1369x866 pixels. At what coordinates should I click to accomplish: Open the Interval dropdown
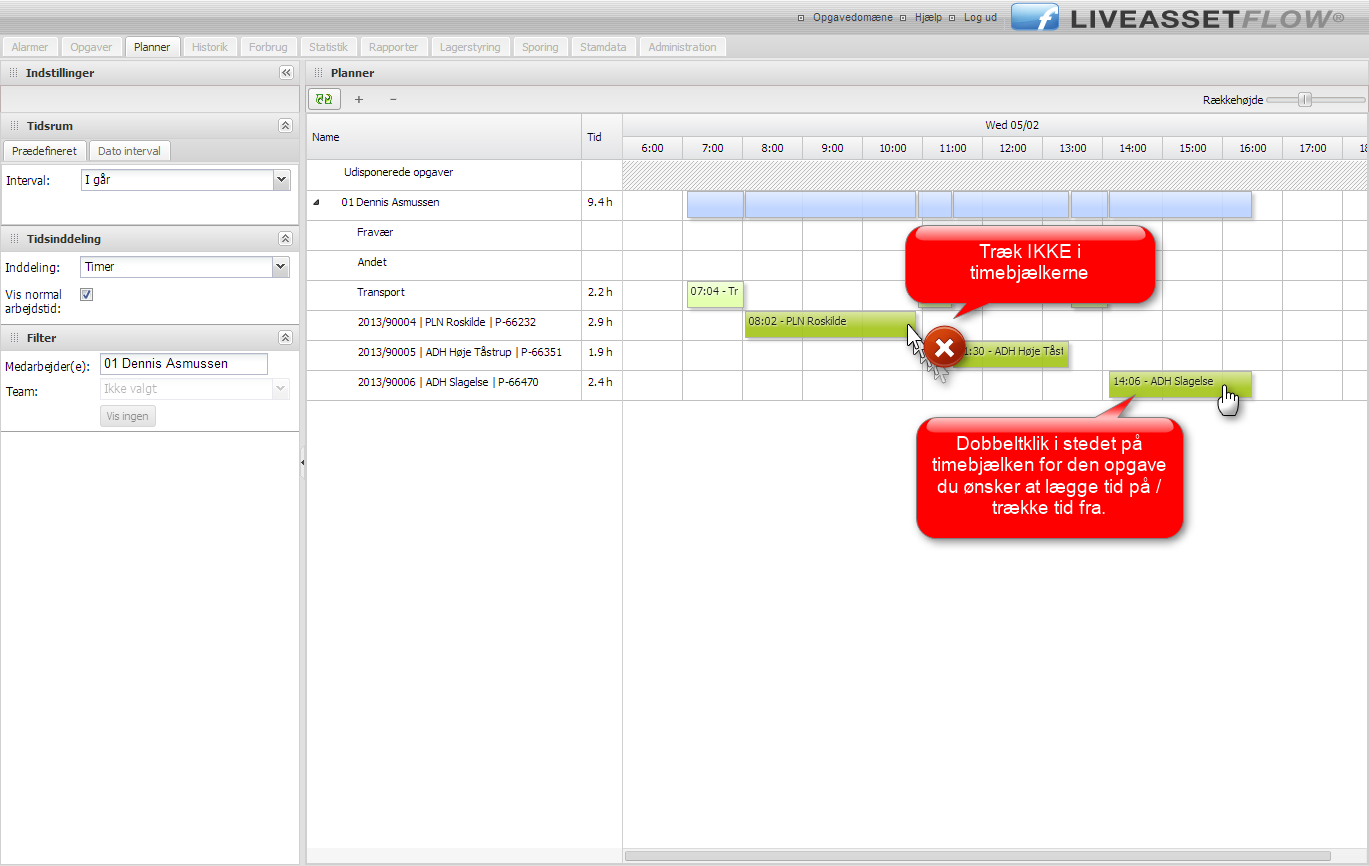click(280, 180)
